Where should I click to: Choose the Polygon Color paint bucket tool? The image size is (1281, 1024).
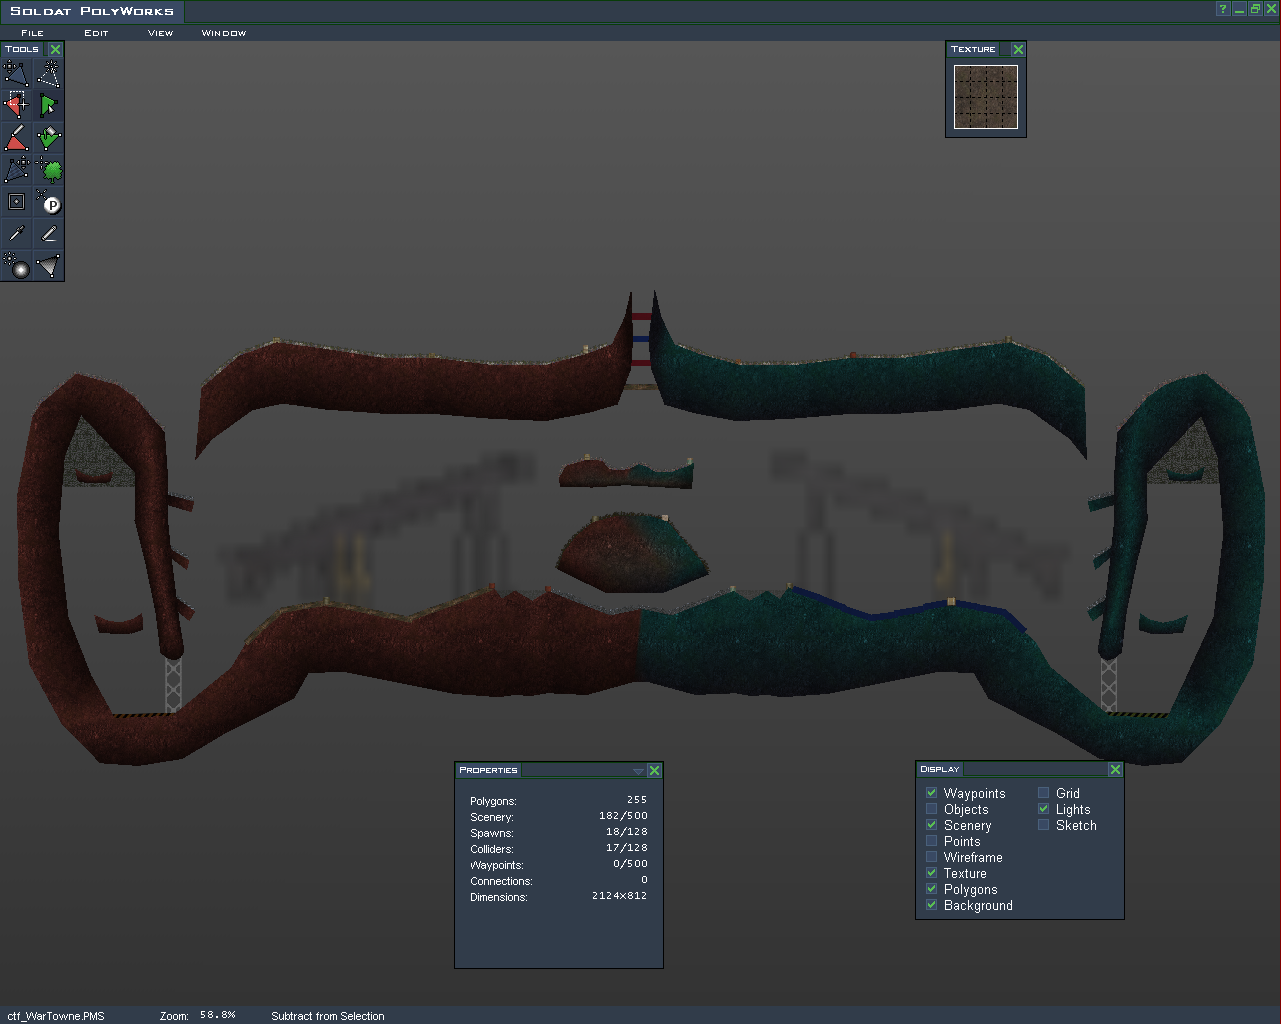[x=48, y=138]
